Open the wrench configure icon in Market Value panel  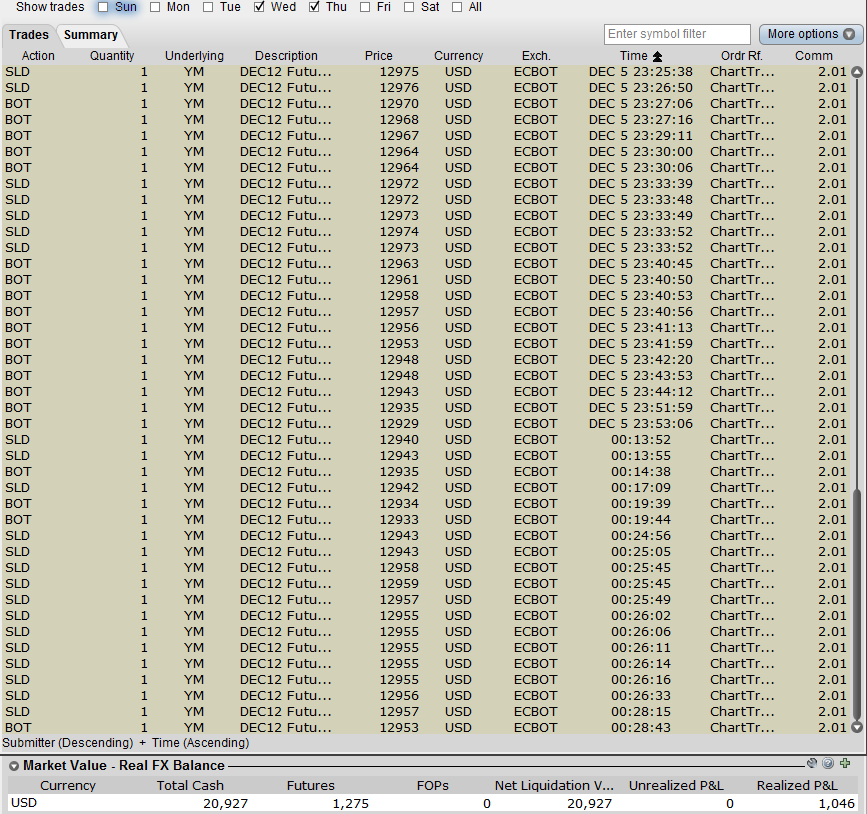[x=812, y=763]
